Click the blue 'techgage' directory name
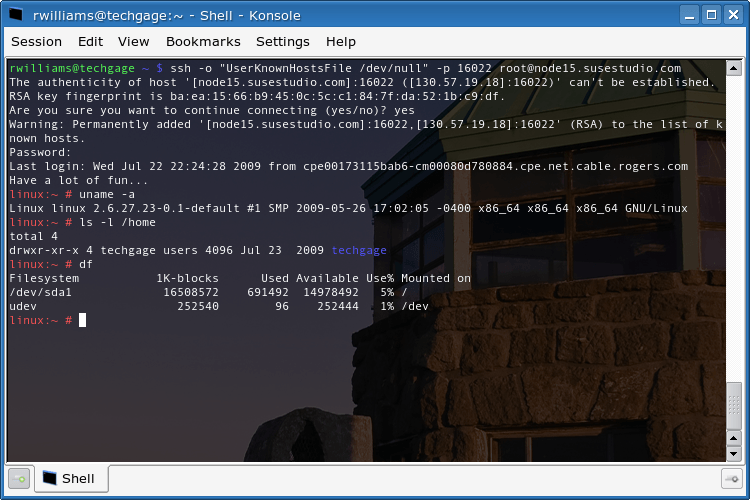The width and height of the screenshot is (750, 500). click(x=359, y=250)
